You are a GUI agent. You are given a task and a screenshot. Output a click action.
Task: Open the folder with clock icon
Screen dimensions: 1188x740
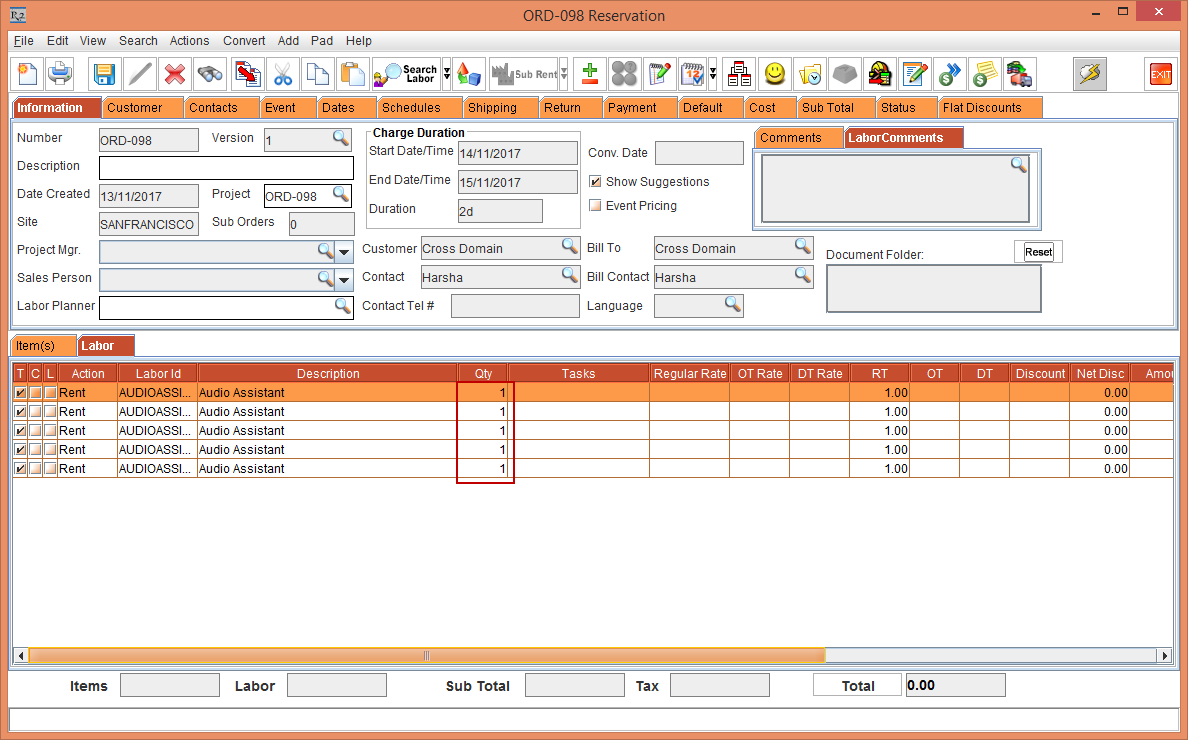pos(810,74)
